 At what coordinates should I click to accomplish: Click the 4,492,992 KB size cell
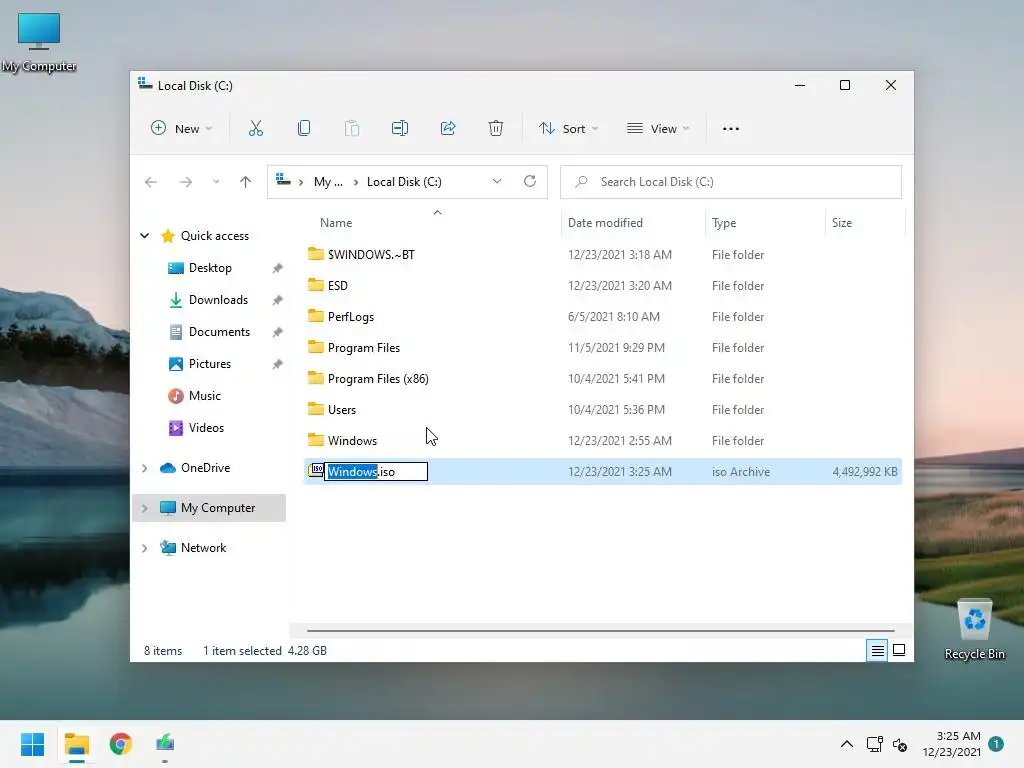click(x=865, y=472)
